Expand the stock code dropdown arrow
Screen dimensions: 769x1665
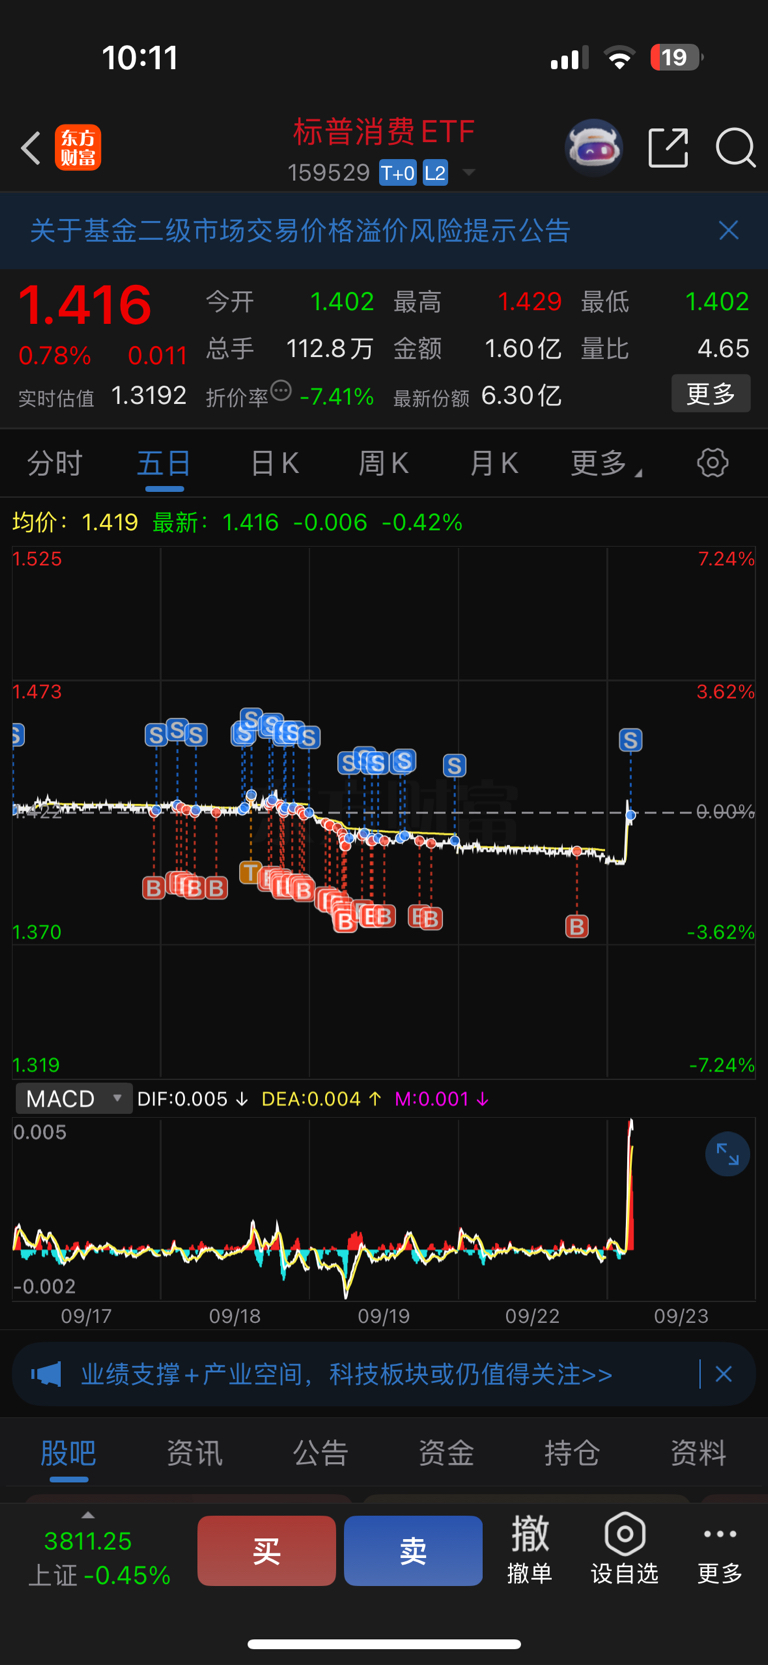click(x=468, y=173)
